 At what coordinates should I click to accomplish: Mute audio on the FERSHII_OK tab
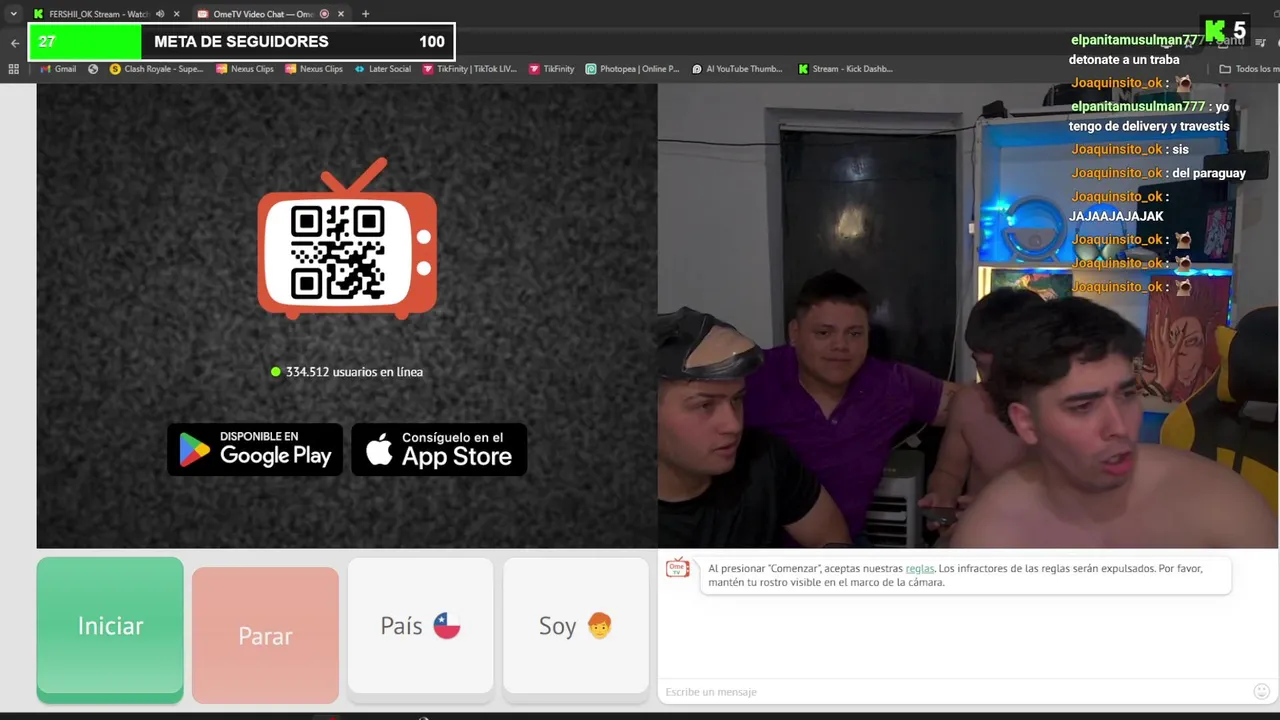point(160,14)
